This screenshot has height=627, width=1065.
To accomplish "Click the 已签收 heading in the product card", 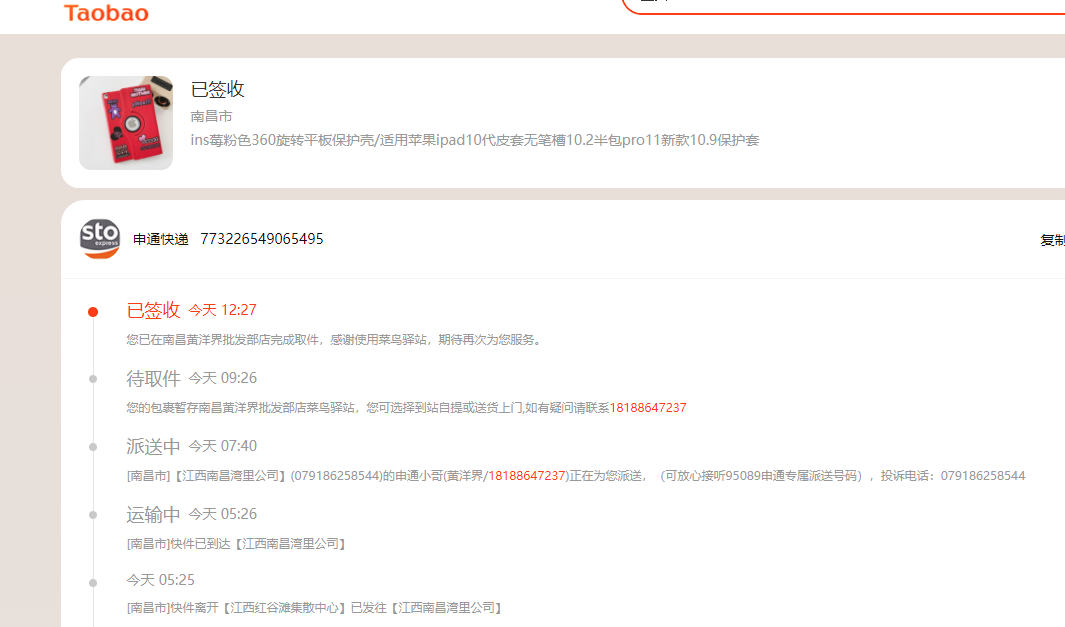I will pyautogui.click(x=217, y=89).
